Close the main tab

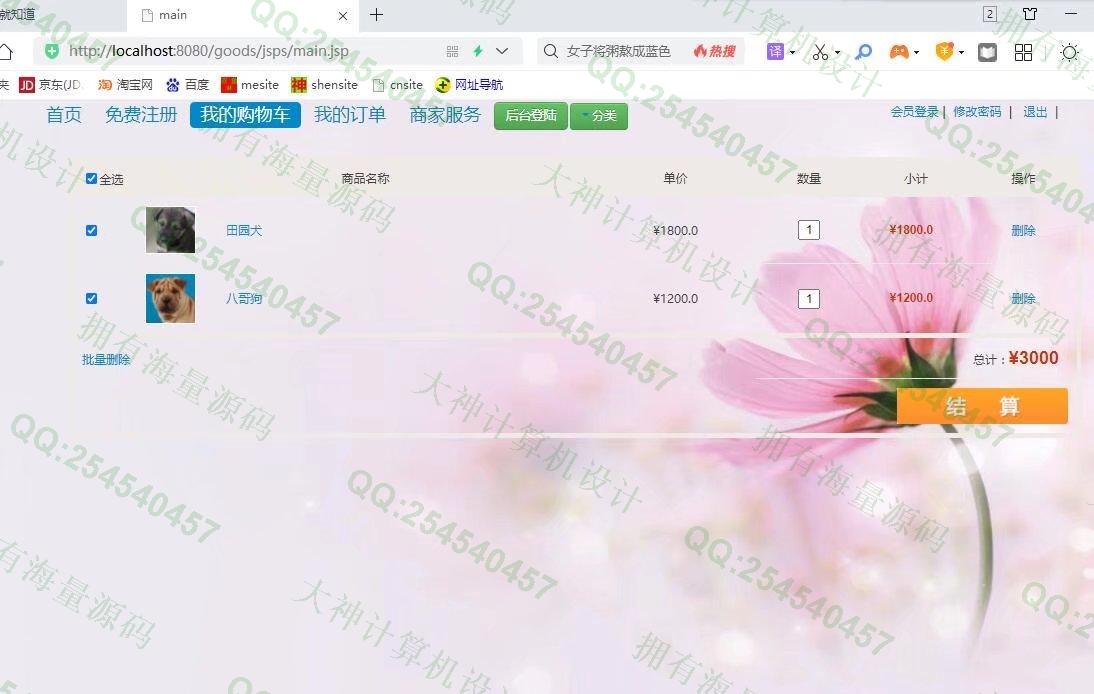click(x=343, y=15)
